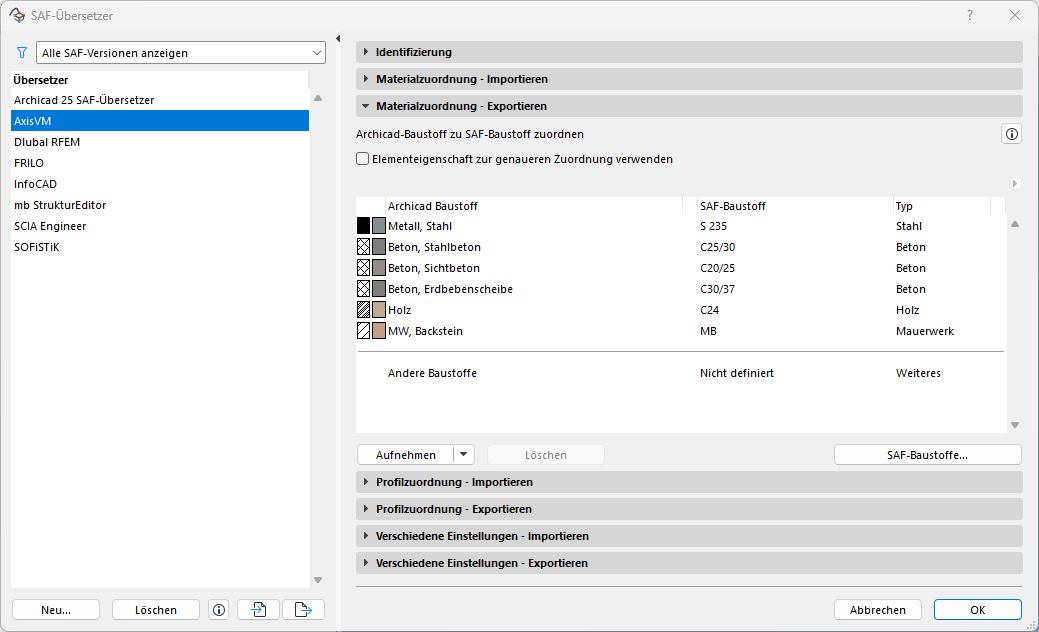Viewport: 1039px width, 632px height.
Task: Select the Dlubal RFEM translator
Action: (x=160, y=142)
